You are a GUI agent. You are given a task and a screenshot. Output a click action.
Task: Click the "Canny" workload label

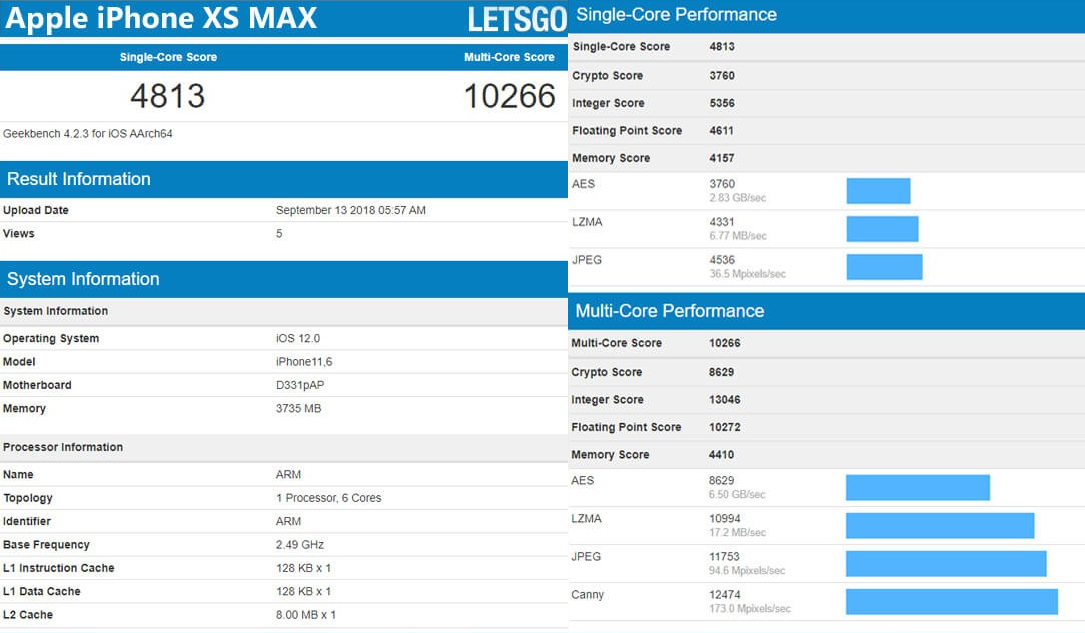click(587, 595)
